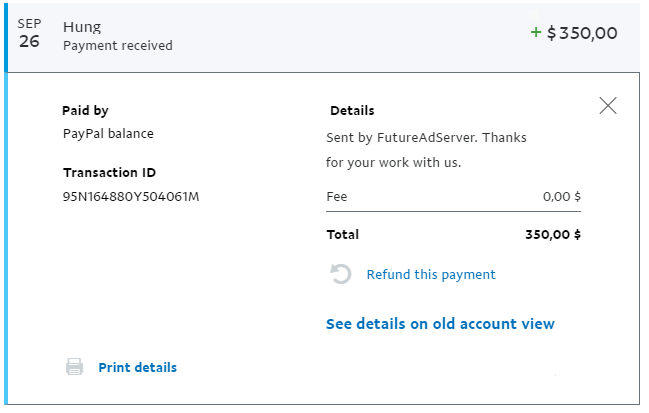The image size is (649, 413).
Task: Click the SEP 26 date label
Action: (29, 33)
